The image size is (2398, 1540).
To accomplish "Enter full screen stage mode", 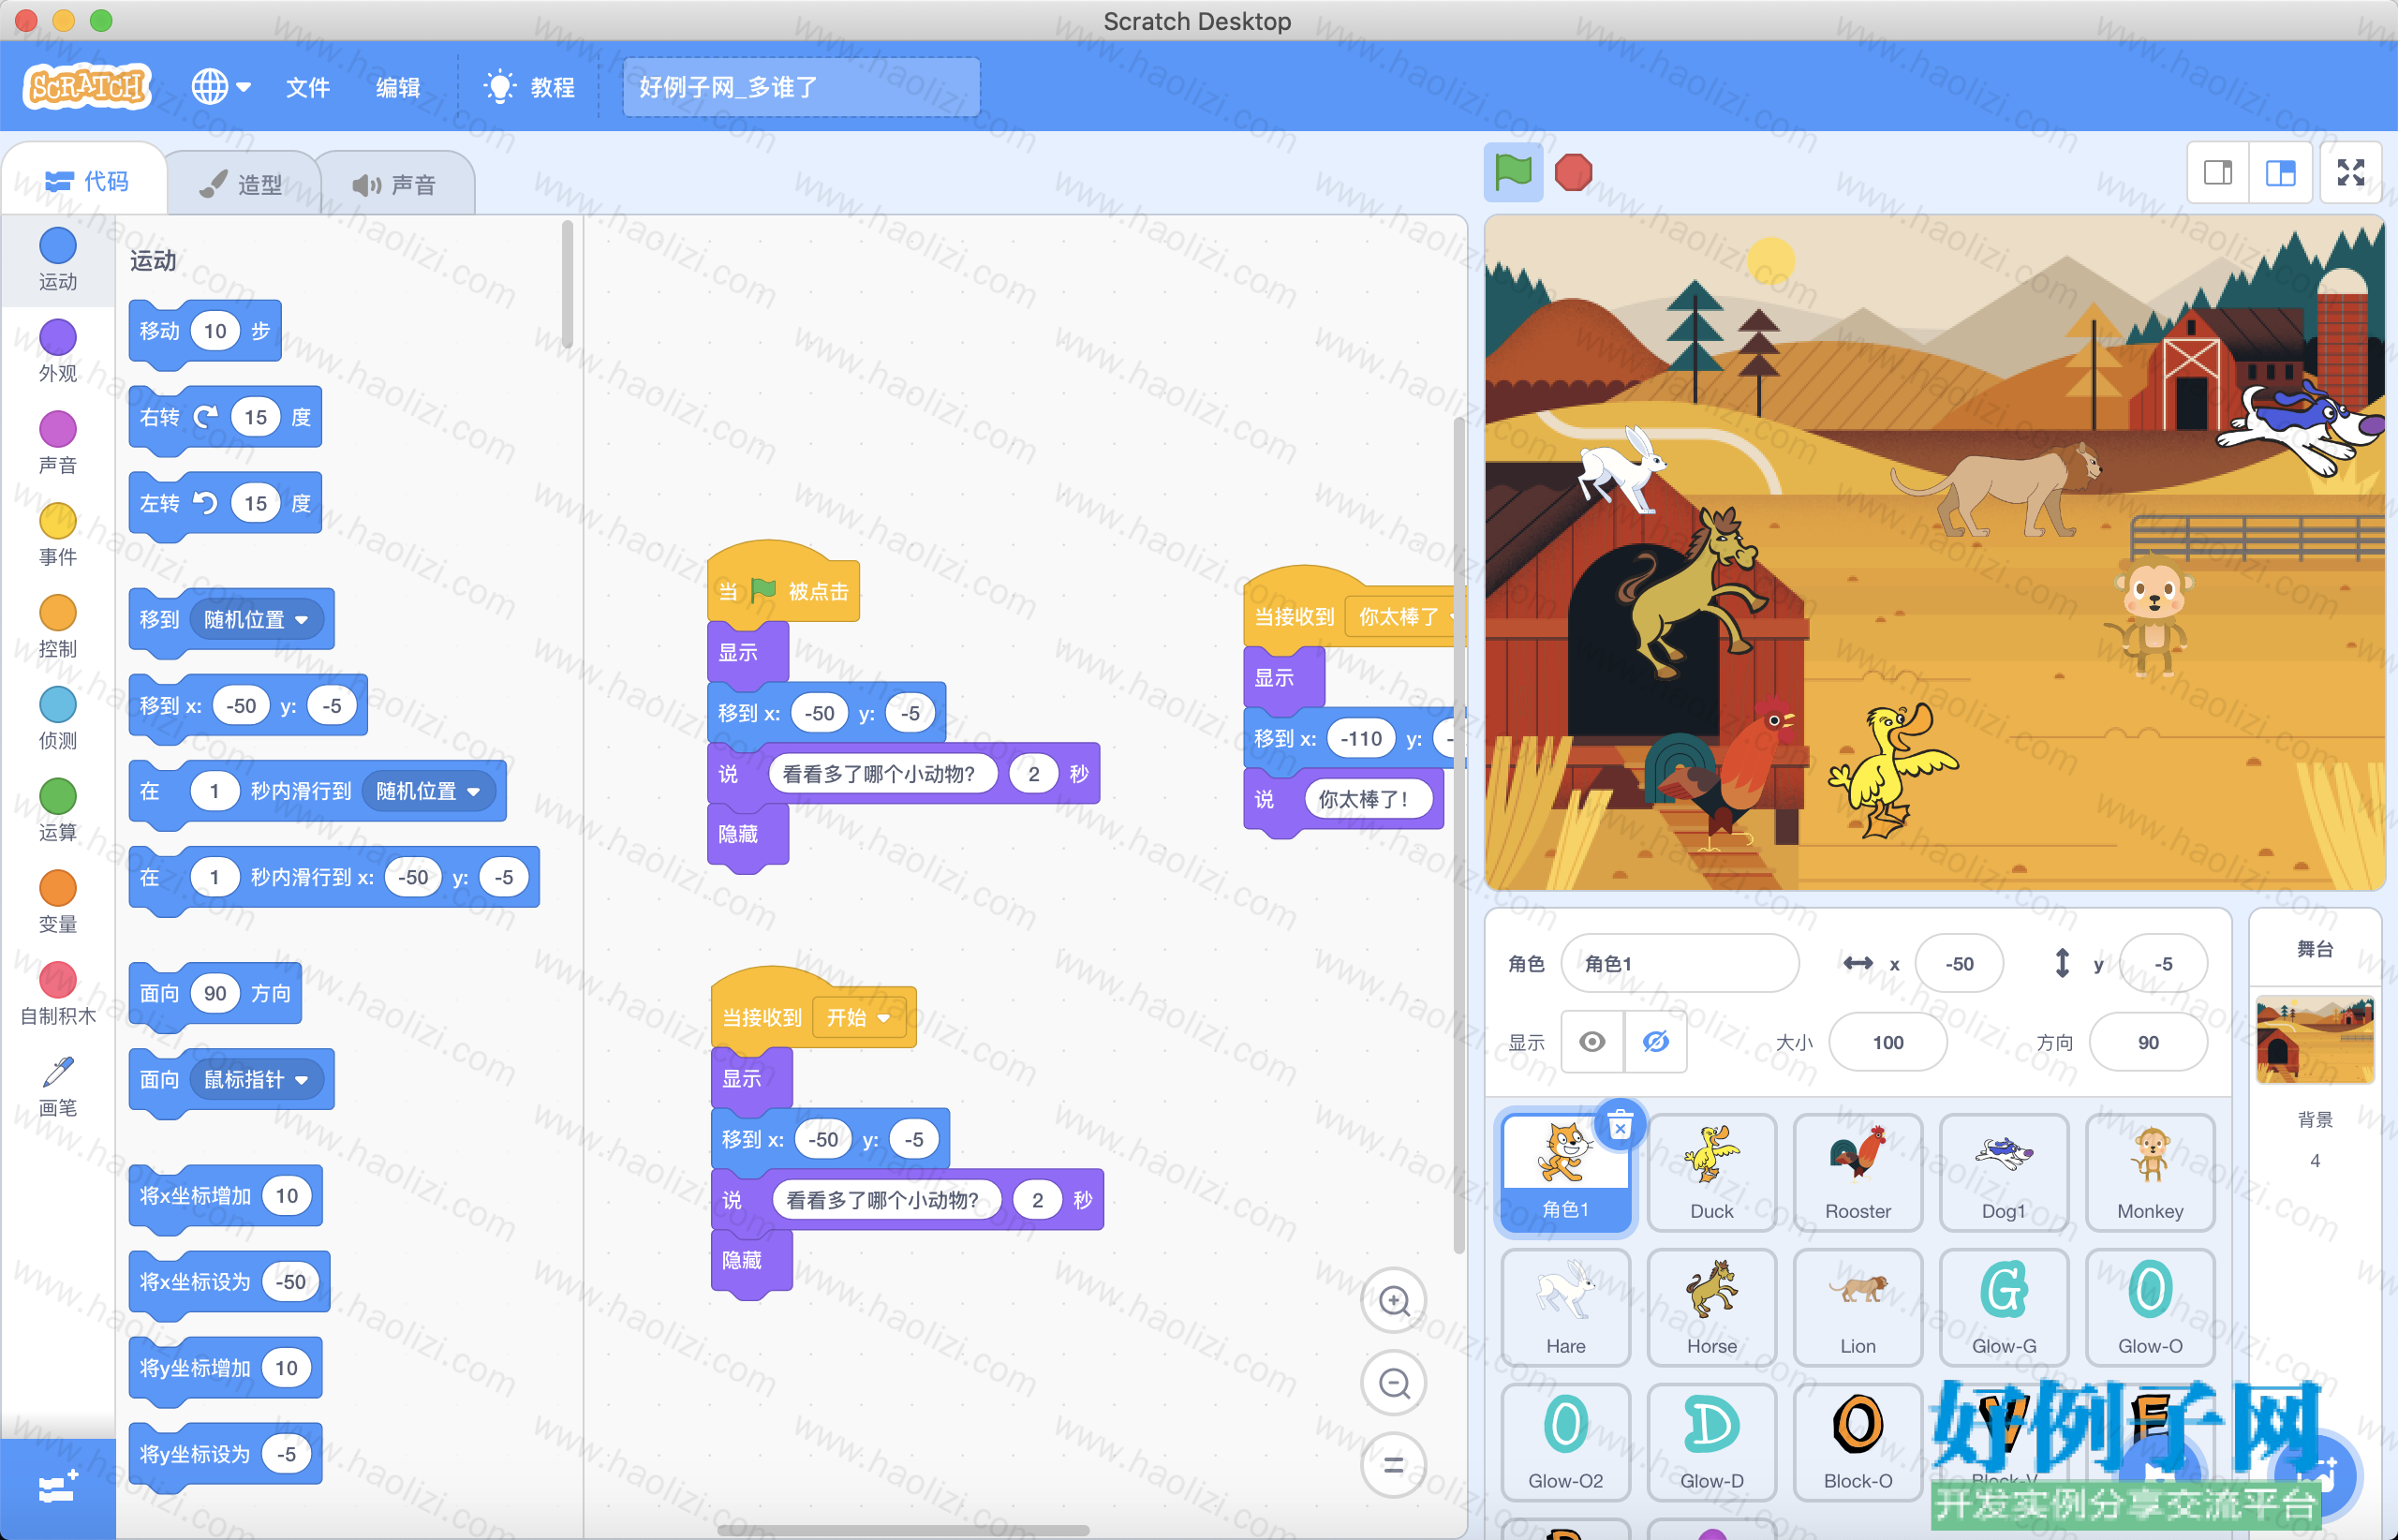I will pos(2351,173).
